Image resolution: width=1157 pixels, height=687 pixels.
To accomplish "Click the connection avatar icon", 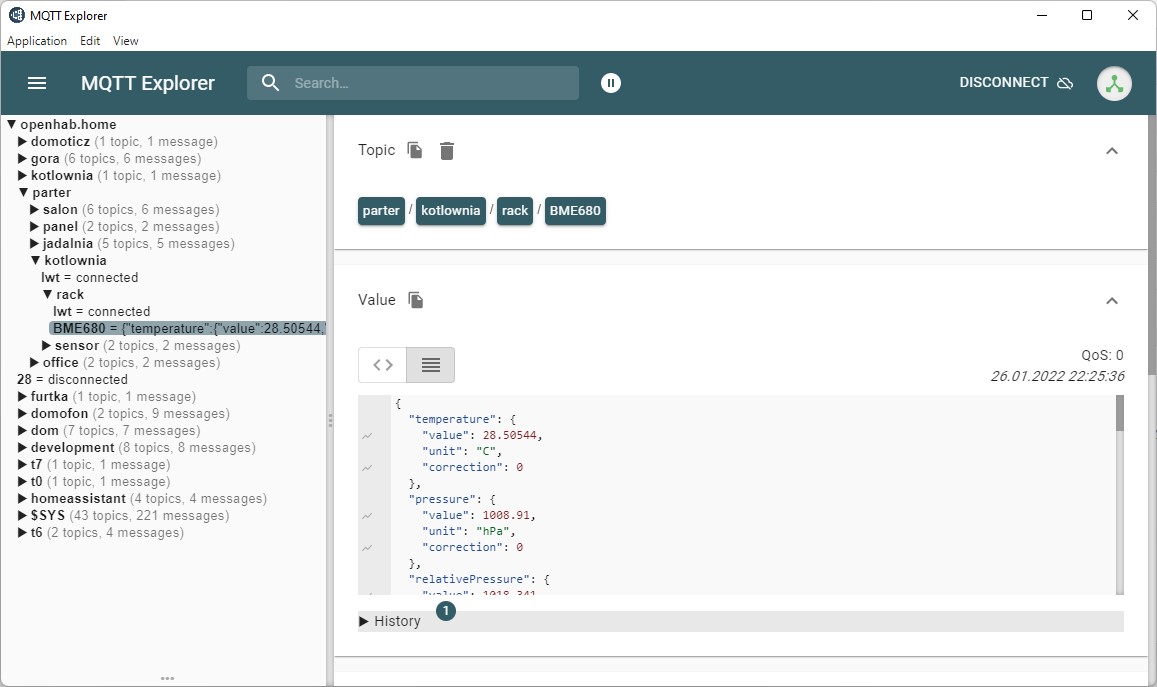I will coord(1114,83).
